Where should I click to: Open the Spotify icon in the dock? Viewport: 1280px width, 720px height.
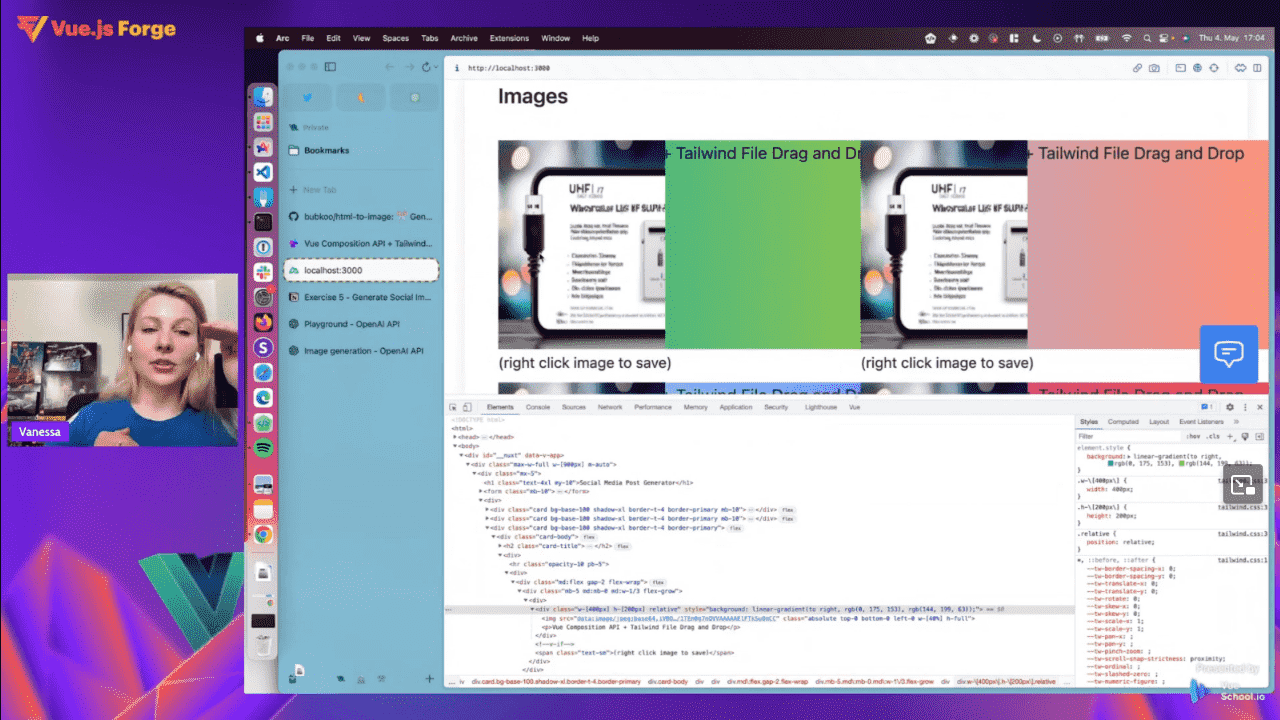pyautogui.click(x=263, y=447)
